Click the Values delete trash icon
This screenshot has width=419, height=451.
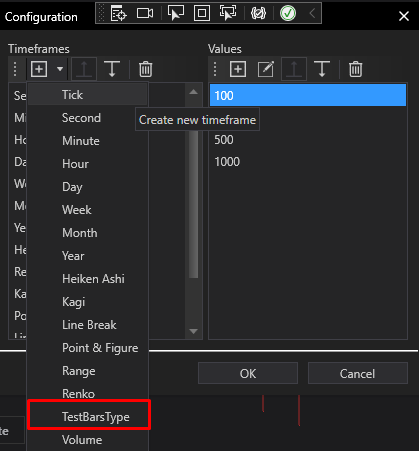pos(355,69)
